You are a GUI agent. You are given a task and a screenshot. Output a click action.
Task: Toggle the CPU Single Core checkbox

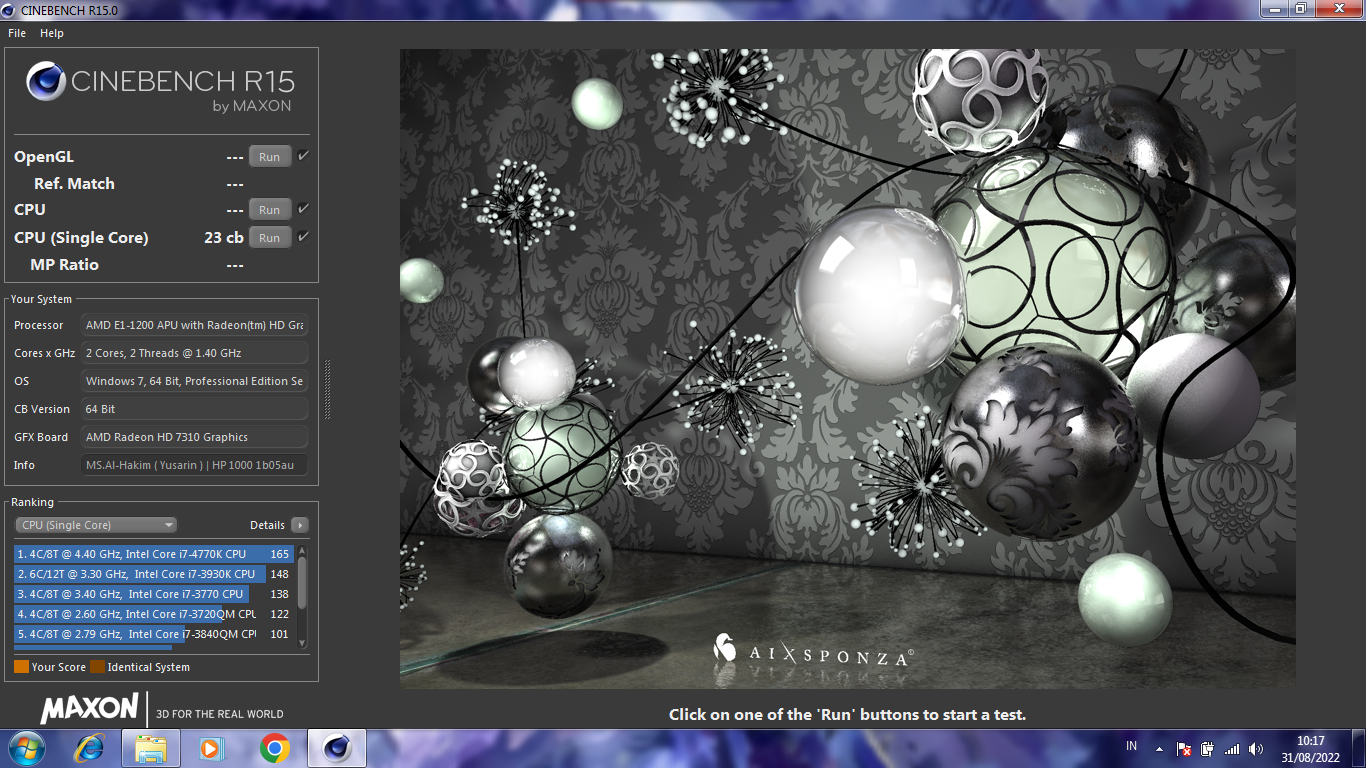(303, 237)
